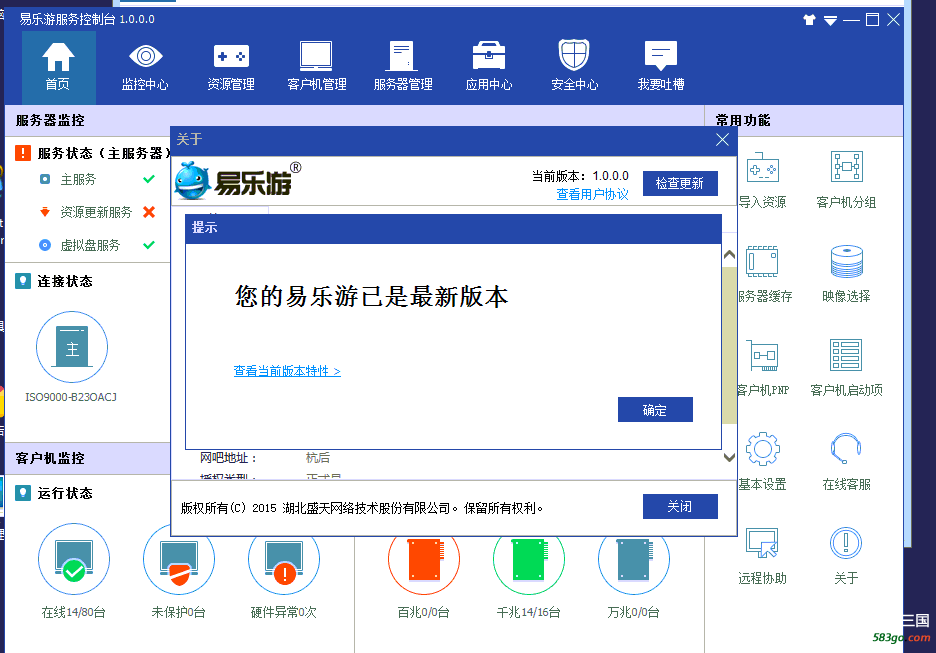Screen dimensions: 936x653
Task: Click server name ISO9000-B23OACJ
Action: (x=71, y=397)
